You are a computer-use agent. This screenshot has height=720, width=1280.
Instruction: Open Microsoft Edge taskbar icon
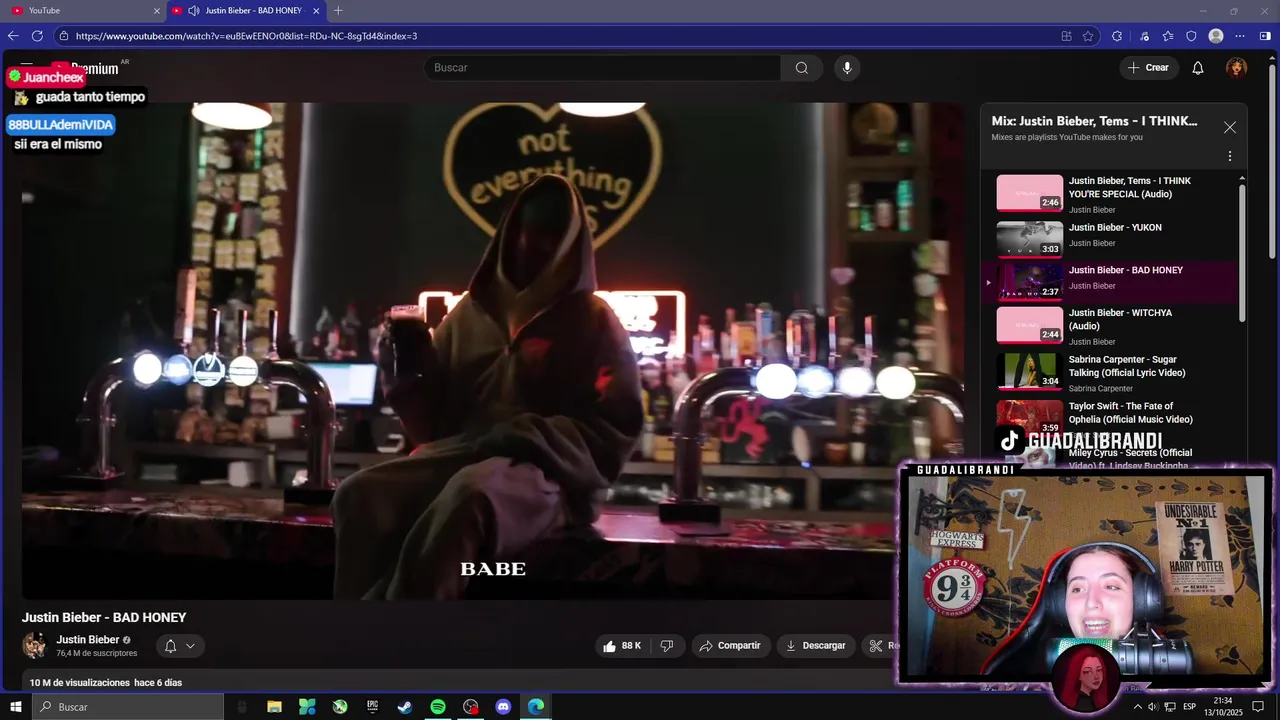pyautogui.click(x=536, y=707)
